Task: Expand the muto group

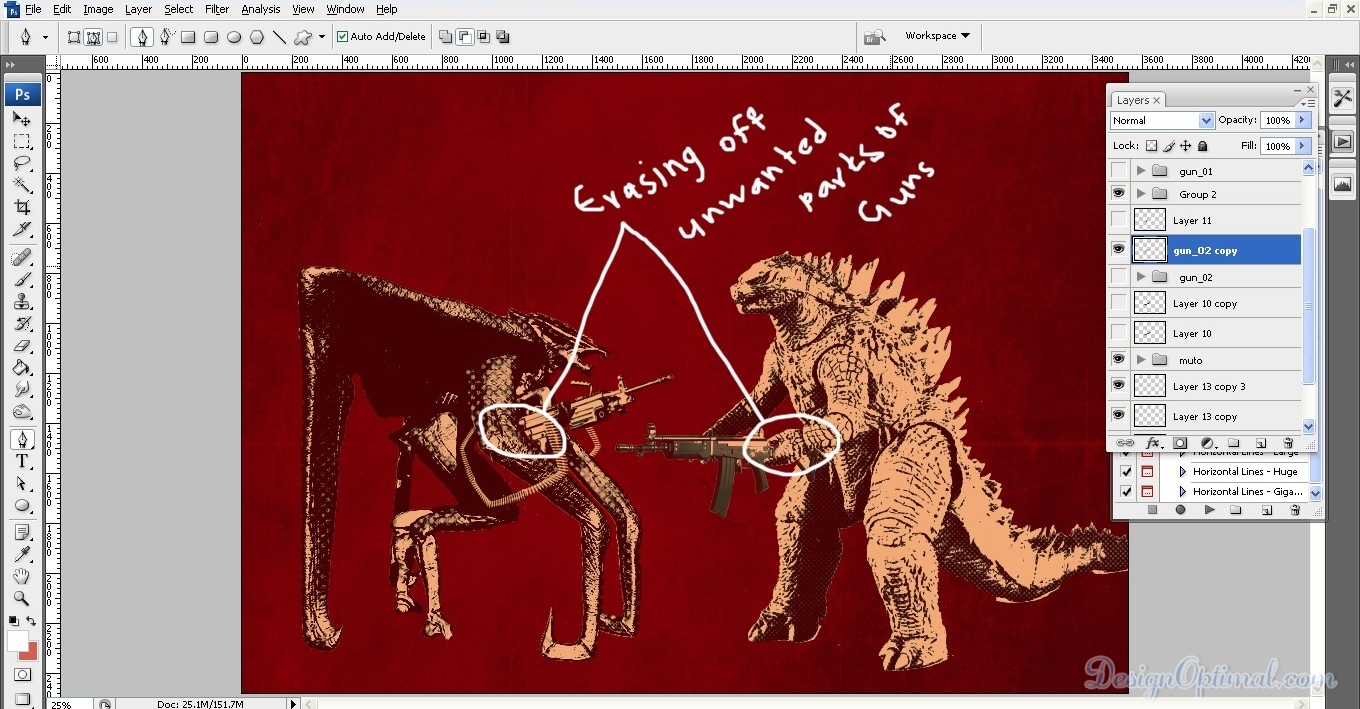Action: point(1141,360)
